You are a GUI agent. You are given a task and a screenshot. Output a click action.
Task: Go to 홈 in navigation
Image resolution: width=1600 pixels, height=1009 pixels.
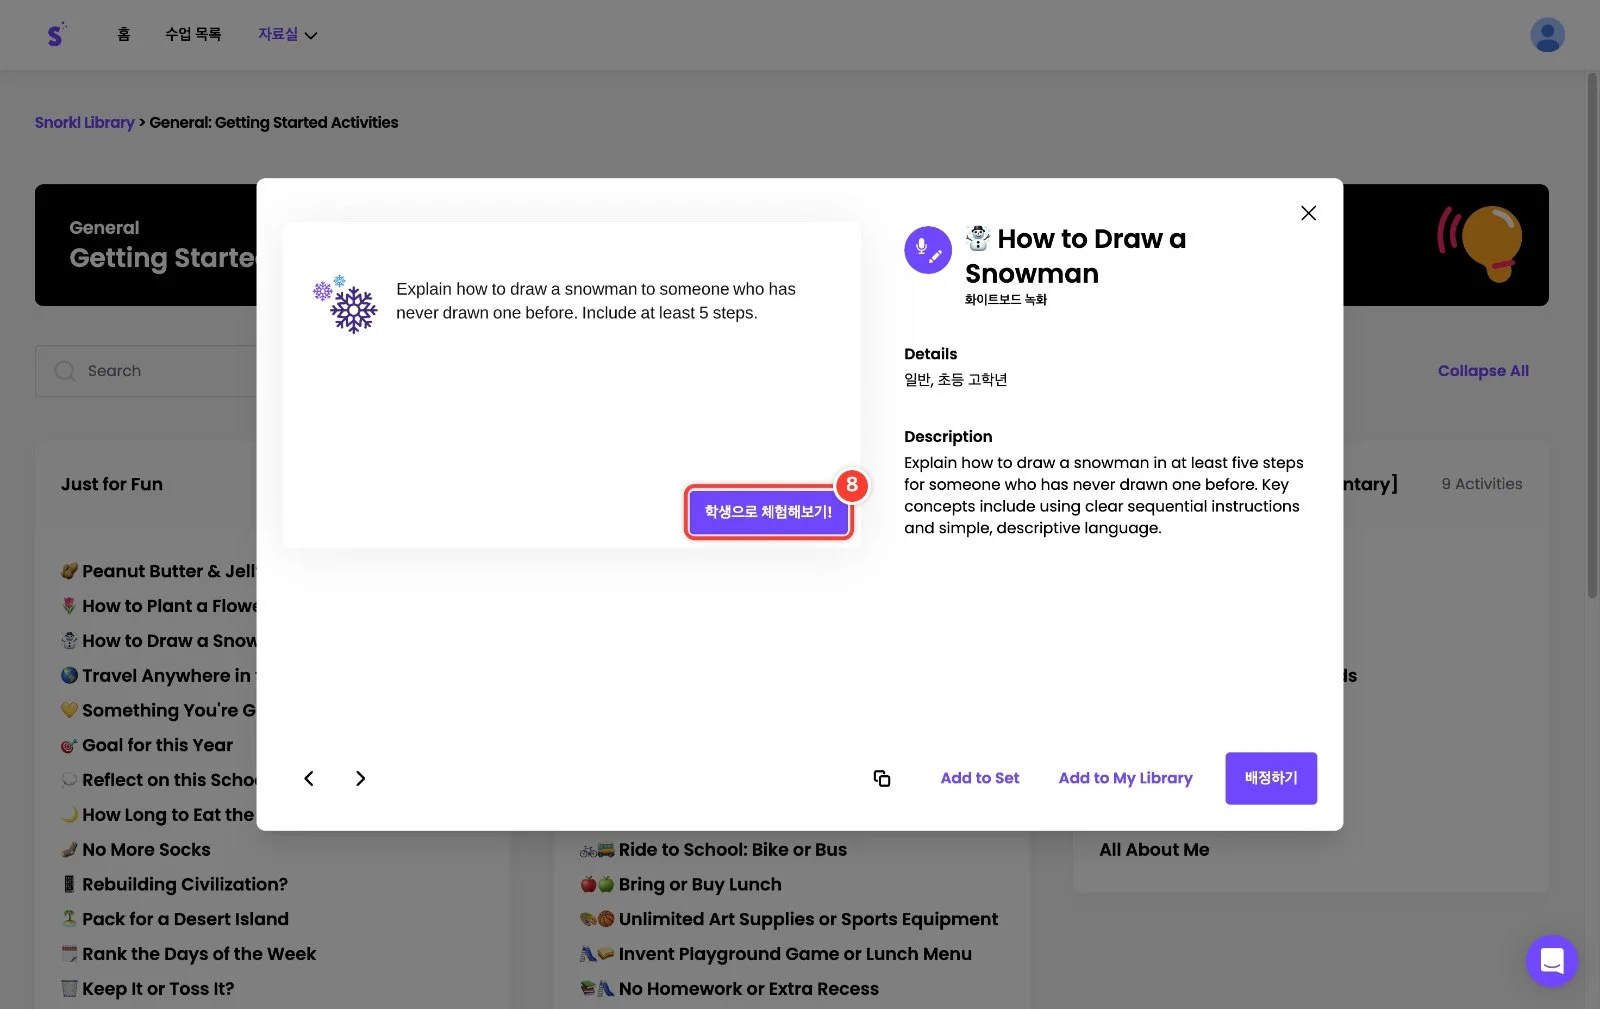point(124,34)
